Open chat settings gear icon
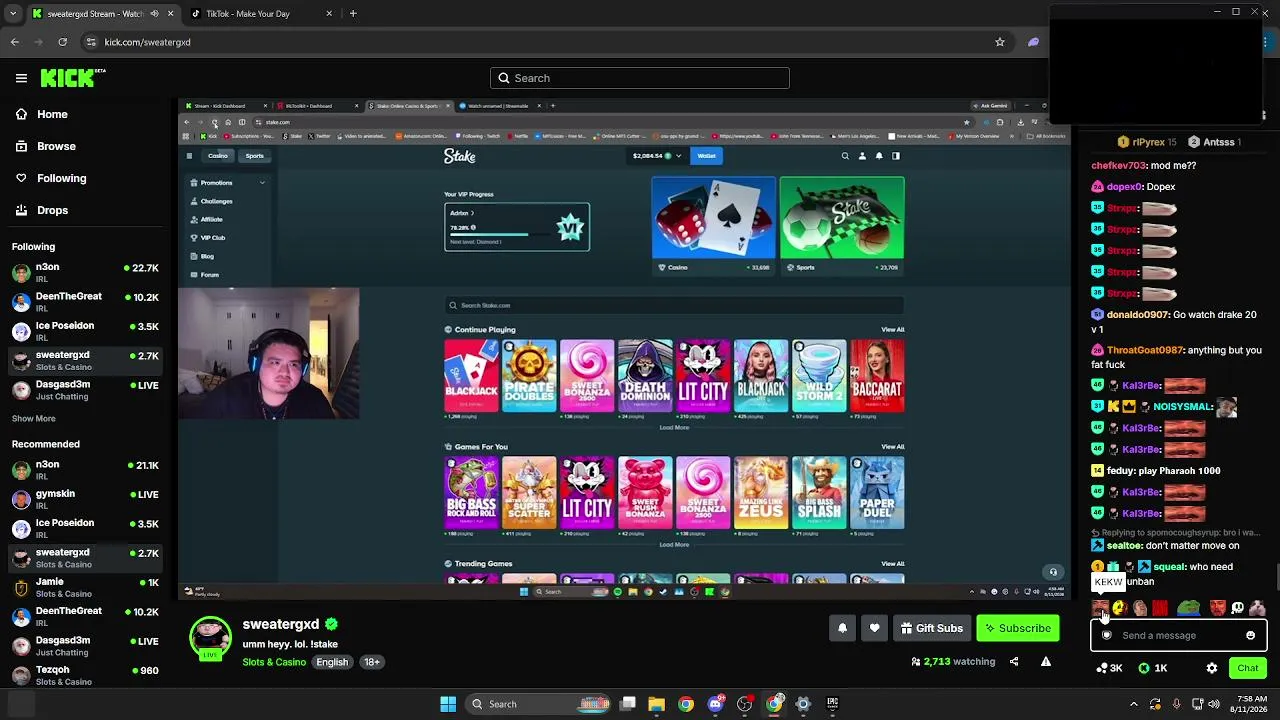Image resolution: width=1280 pixels, height=720 pixels. 1212,668
